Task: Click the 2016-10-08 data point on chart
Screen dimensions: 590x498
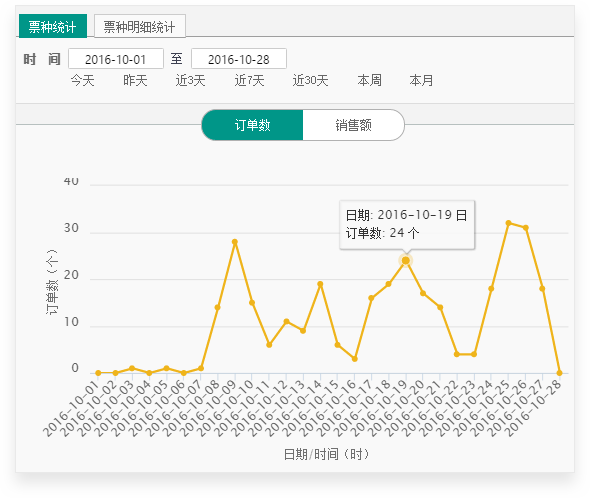Action: pyautogui.click(x=217, y=308)
